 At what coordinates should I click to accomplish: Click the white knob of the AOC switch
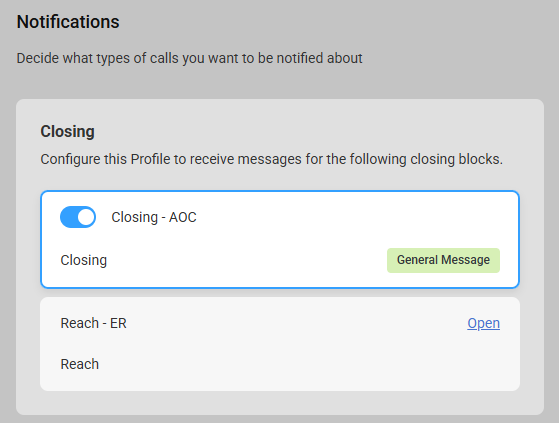pyautogui.click(x=86, y=217)
